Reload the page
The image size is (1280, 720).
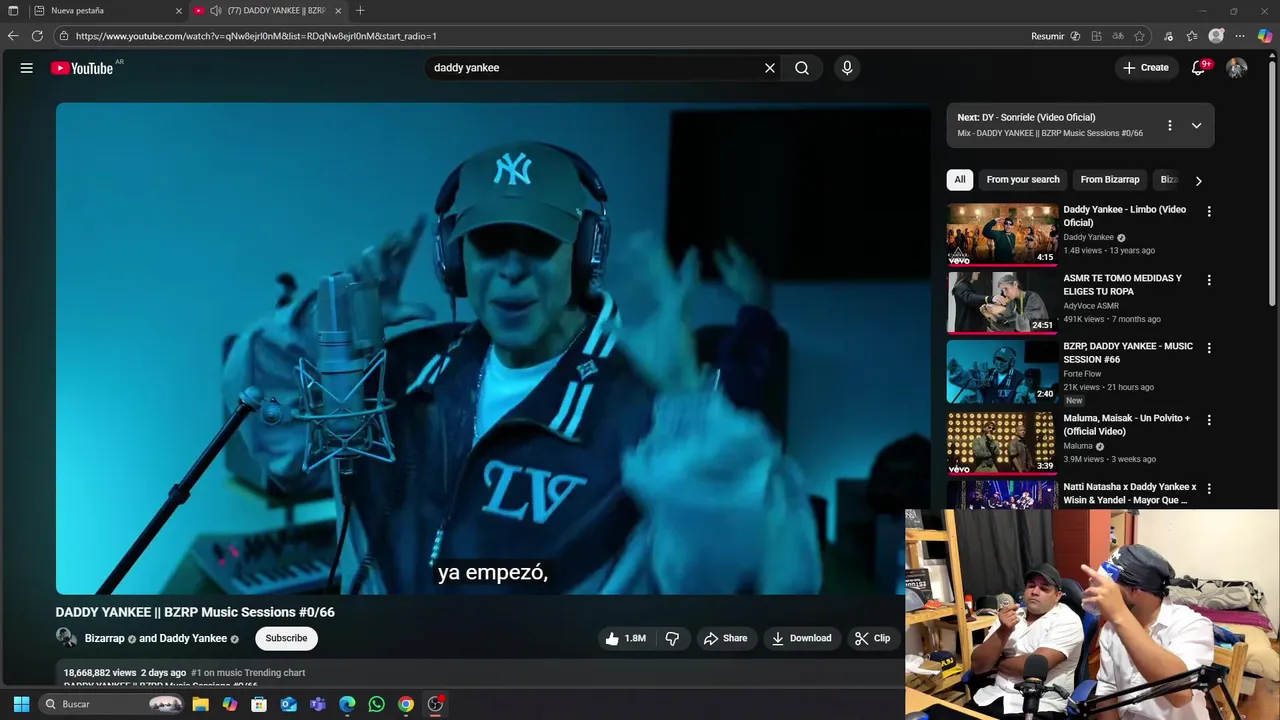[37, 36]
